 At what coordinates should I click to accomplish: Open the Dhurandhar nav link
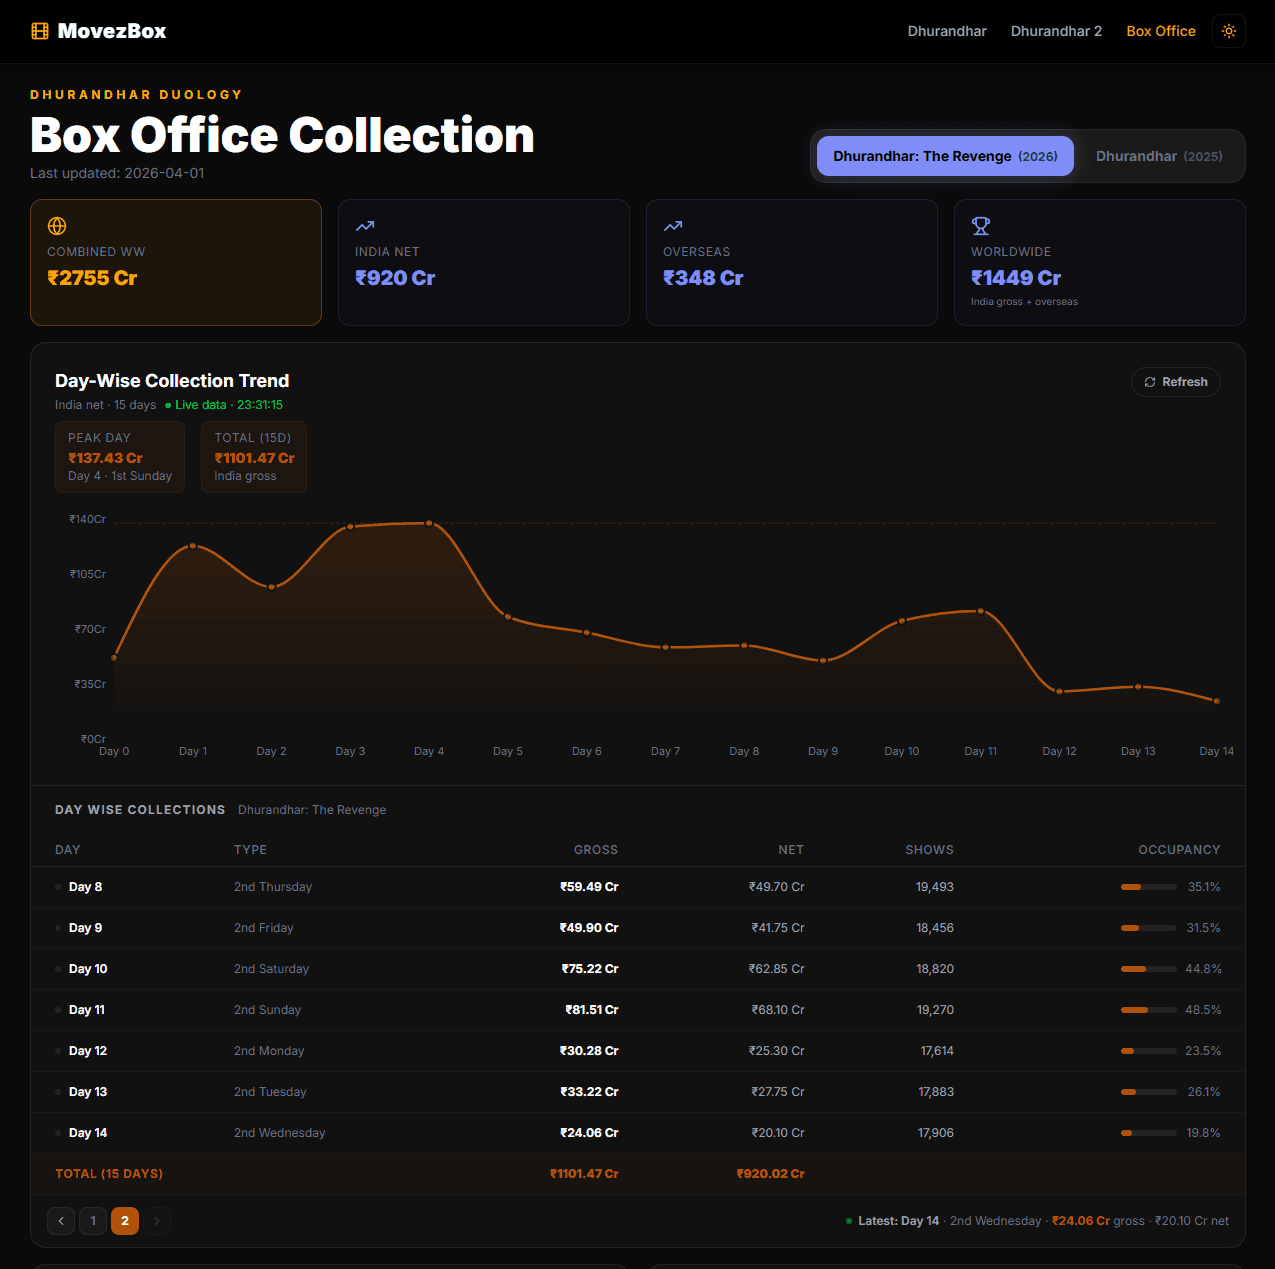(x=947, y=31)
